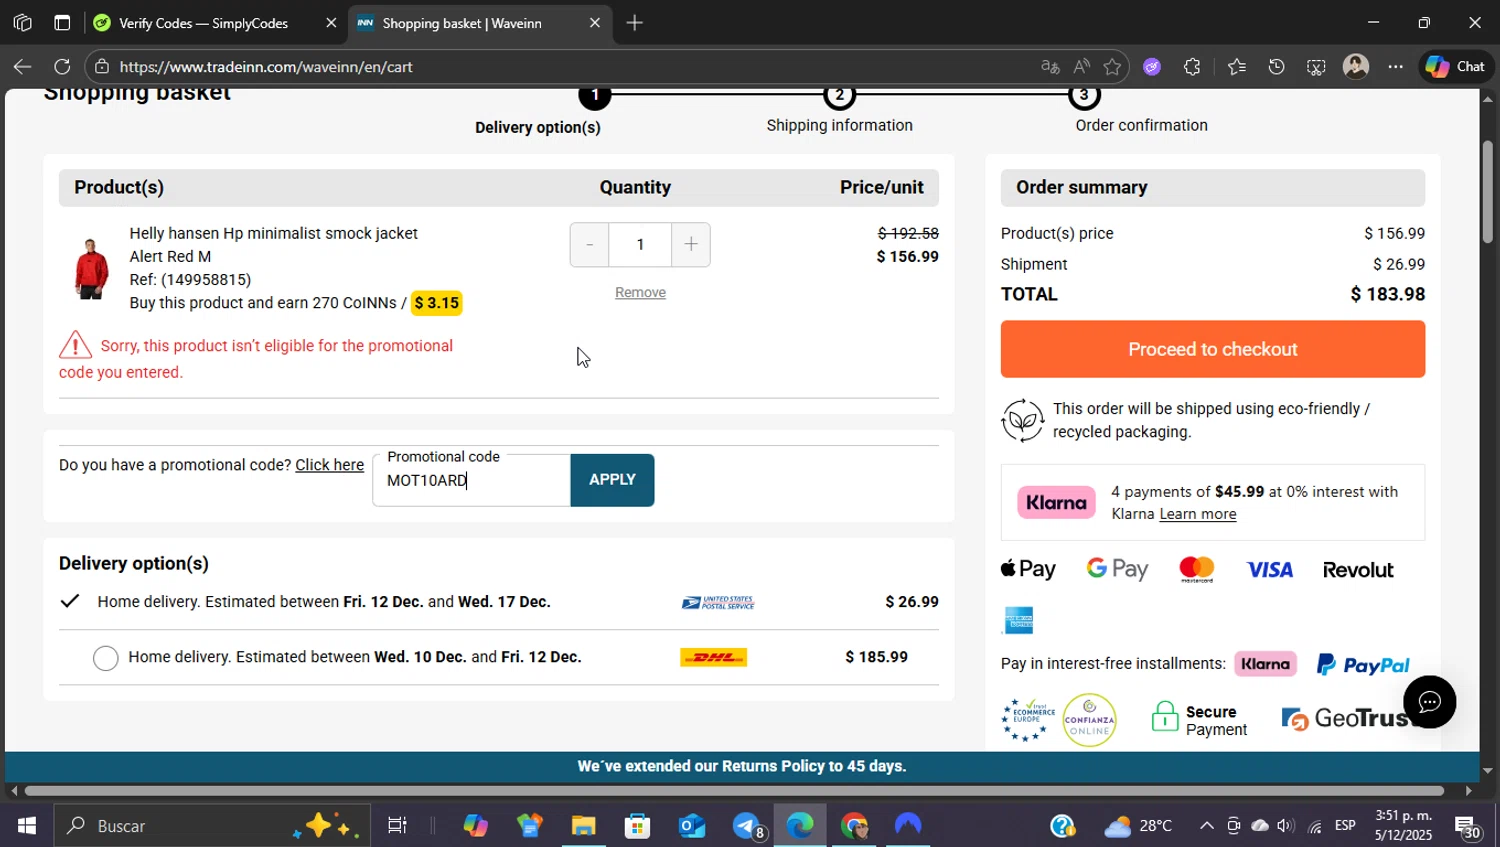This screenshot has height=847, width=1500.
Task: Open the tab actions menu icon
Action: point(62,22)
